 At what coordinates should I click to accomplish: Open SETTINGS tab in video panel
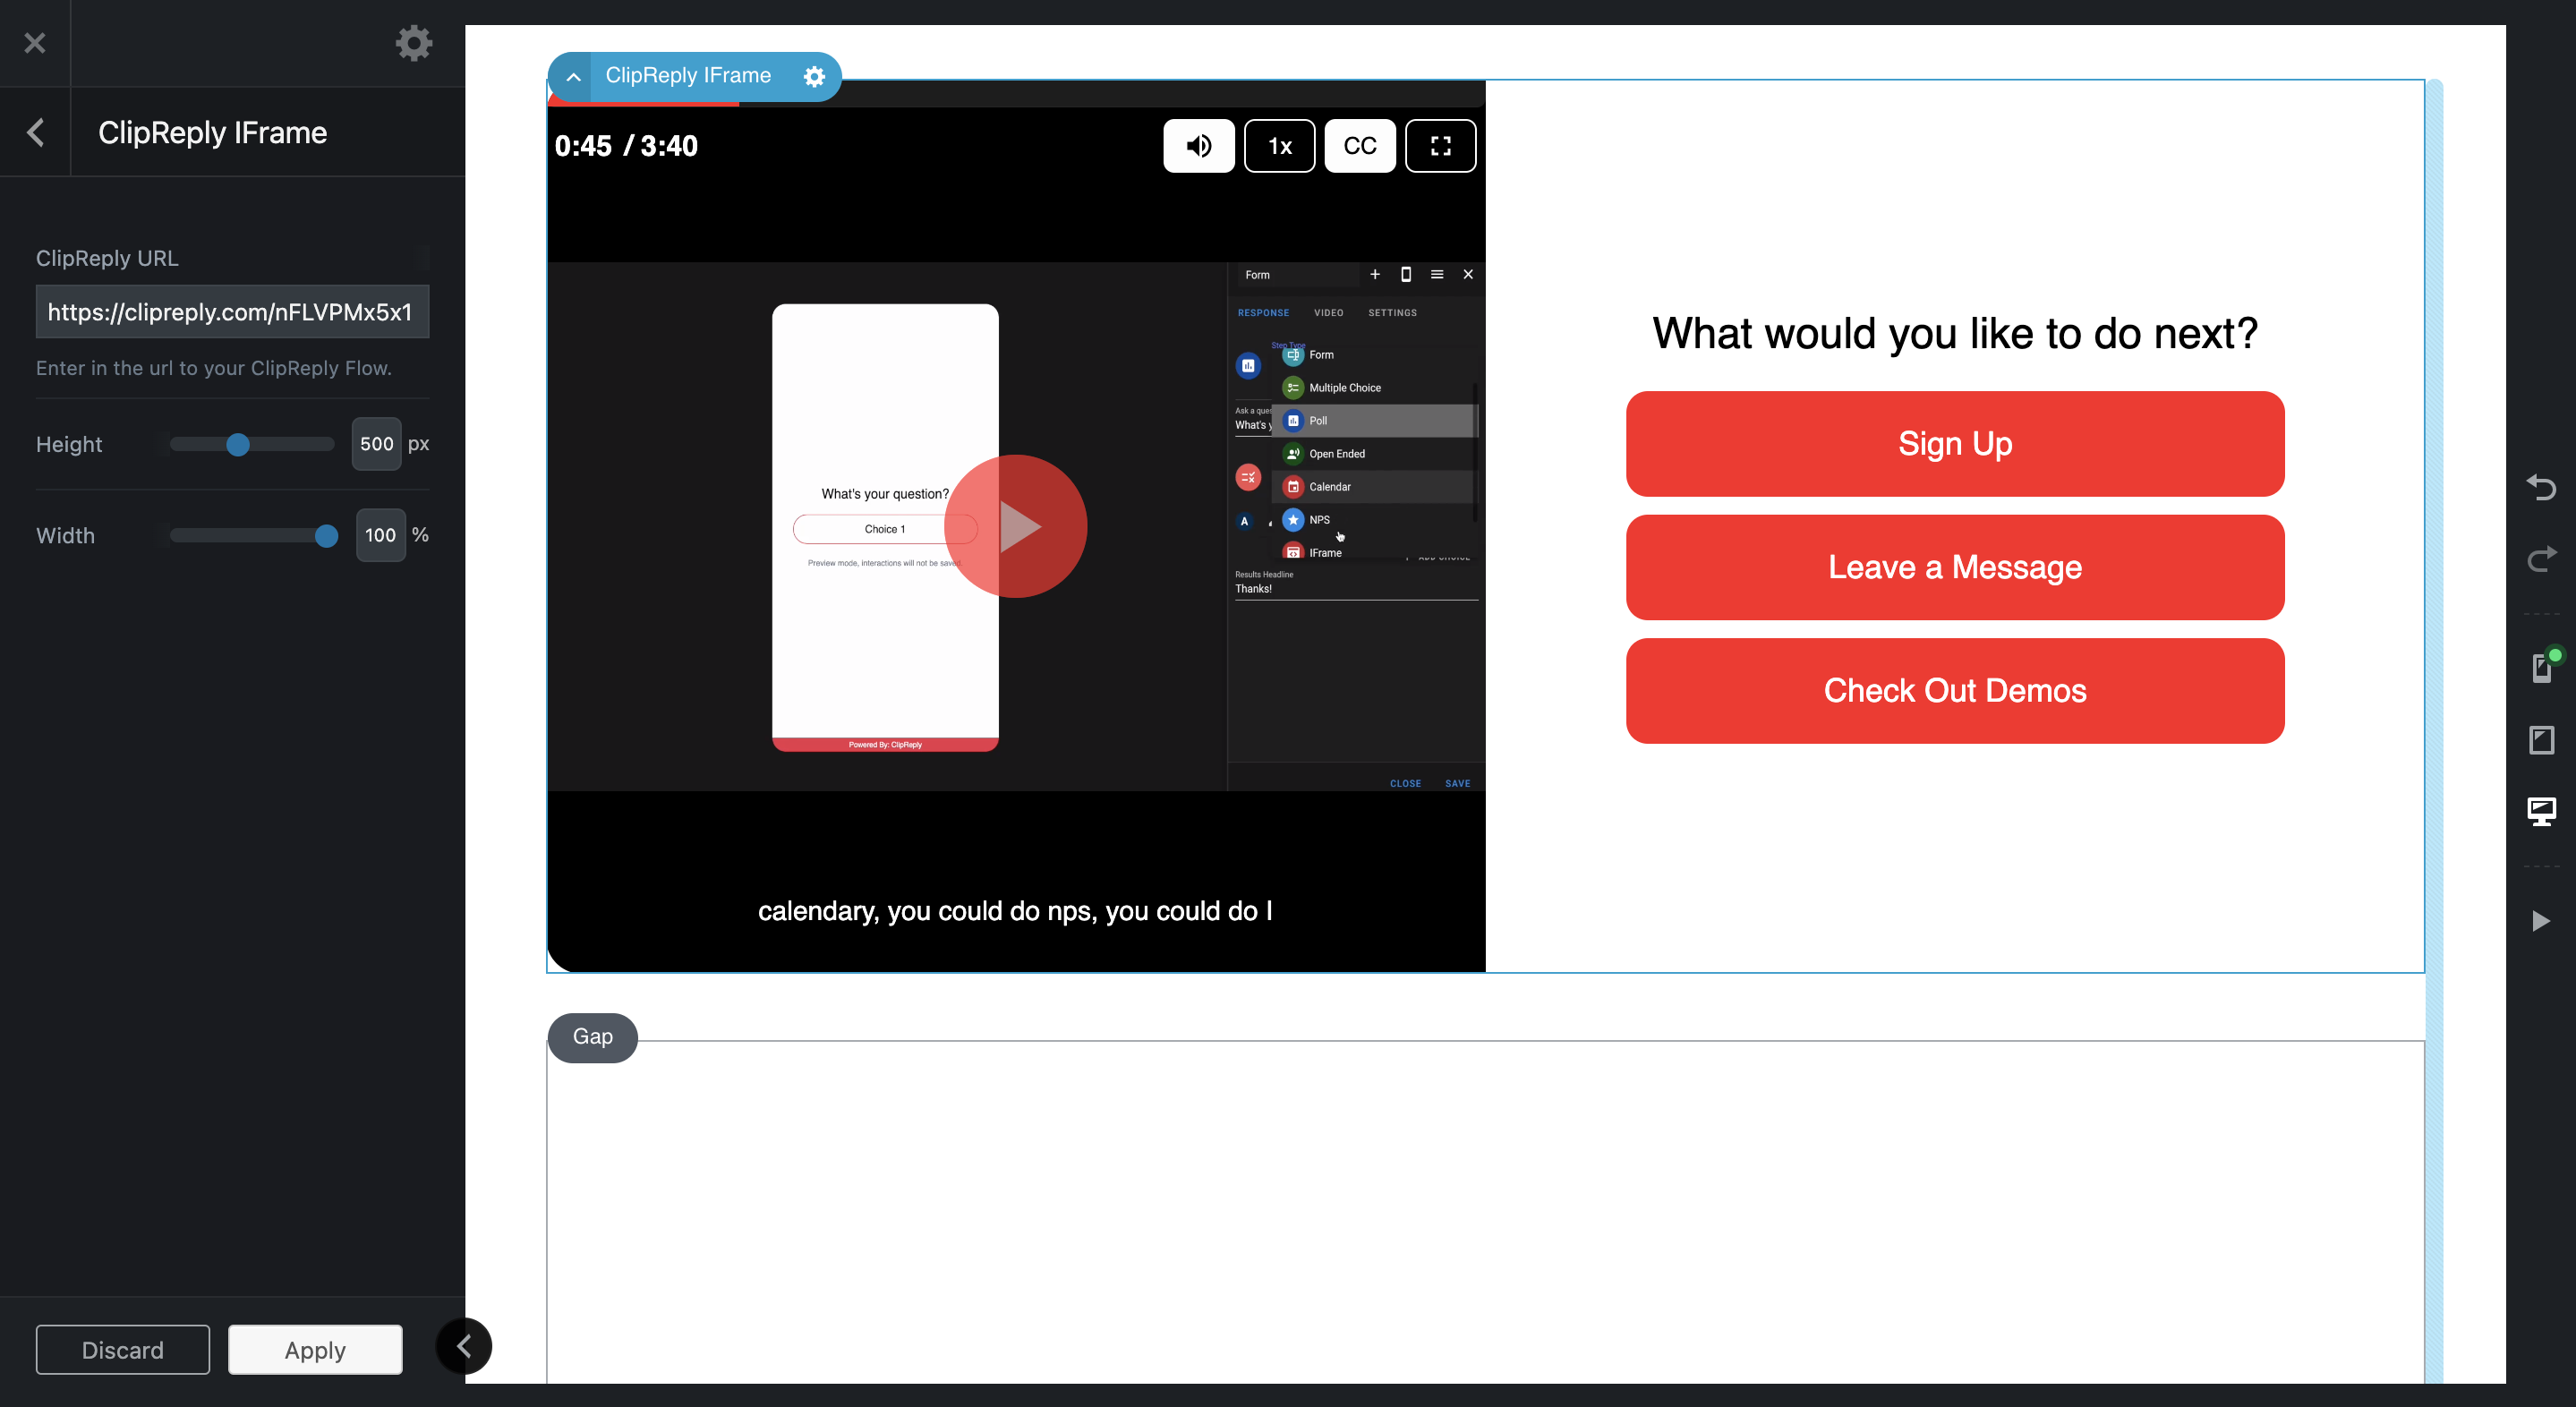coord(1392,313)
